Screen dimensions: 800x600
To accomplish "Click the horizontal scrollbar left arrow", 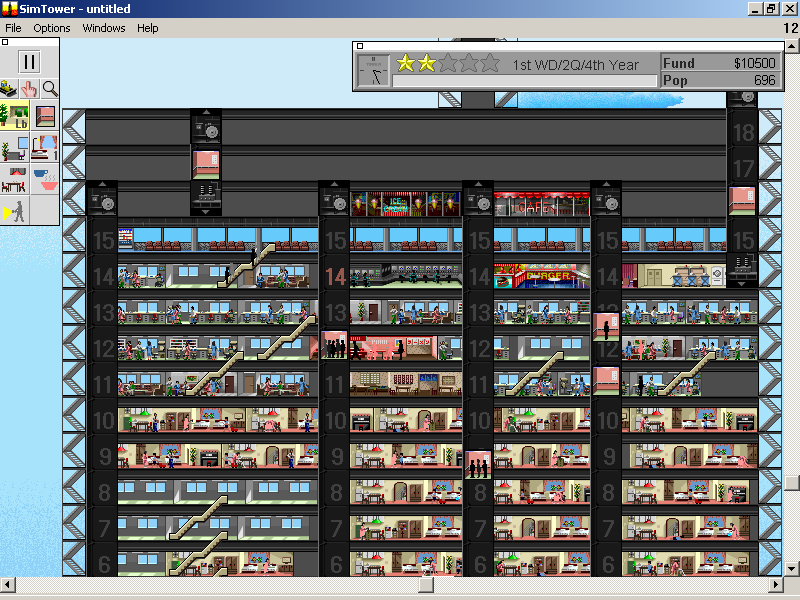I will (x=8, y=584).
